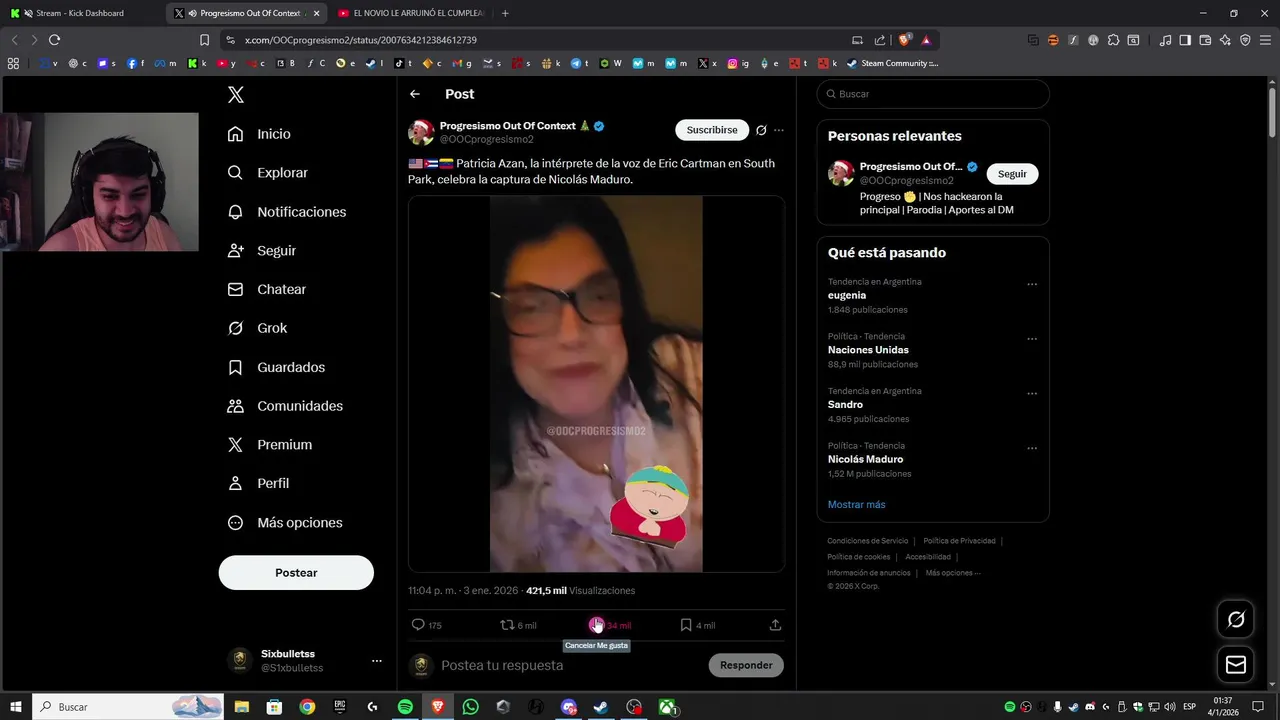Click the Seguir button in Personas relevantes
Image resolution: width=1280 pixels, height=720 pixels.
tap(1012, 174)
